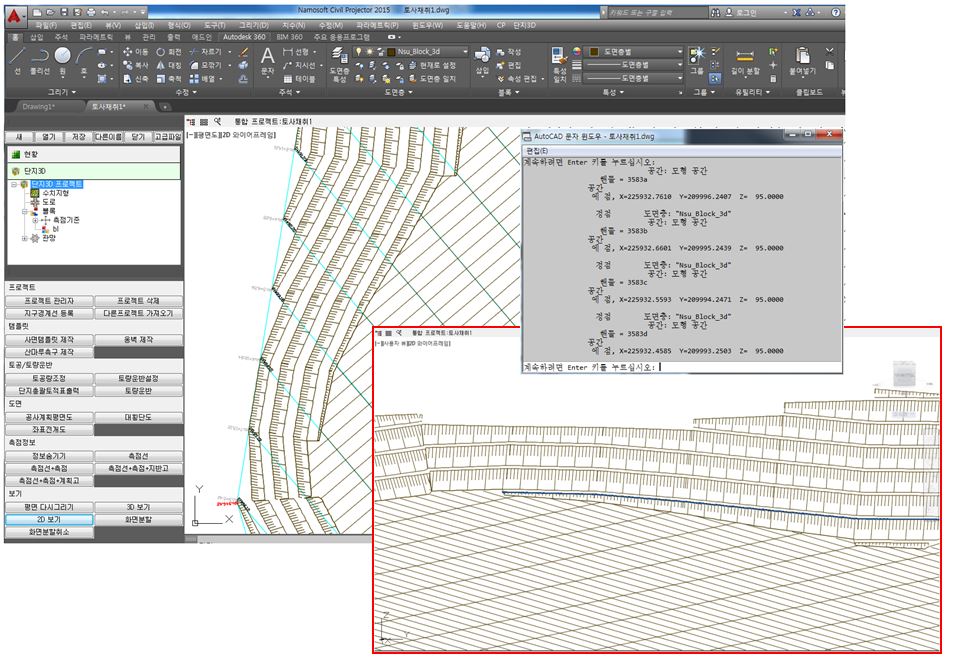Switch to the Drawing1 document tab

pos(38,107)
